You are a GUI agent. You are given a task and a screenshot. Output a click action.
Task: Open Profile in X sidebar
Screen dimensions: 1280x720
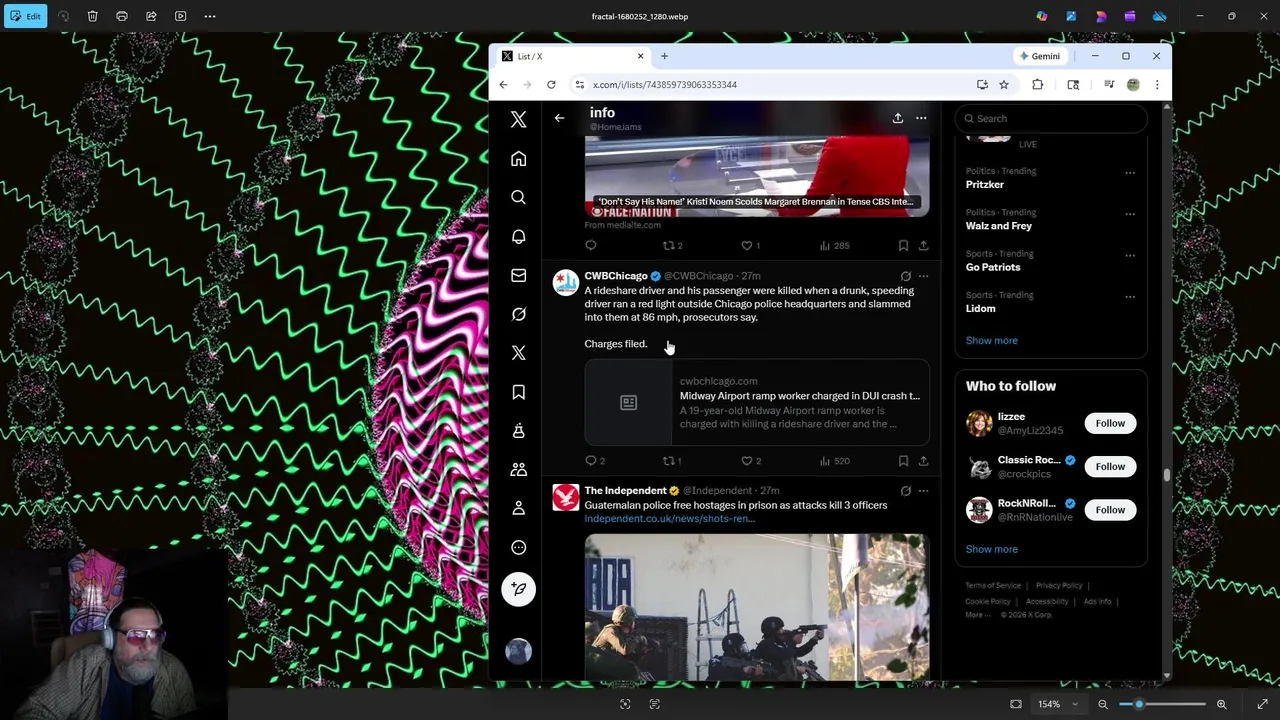point(518,508)
